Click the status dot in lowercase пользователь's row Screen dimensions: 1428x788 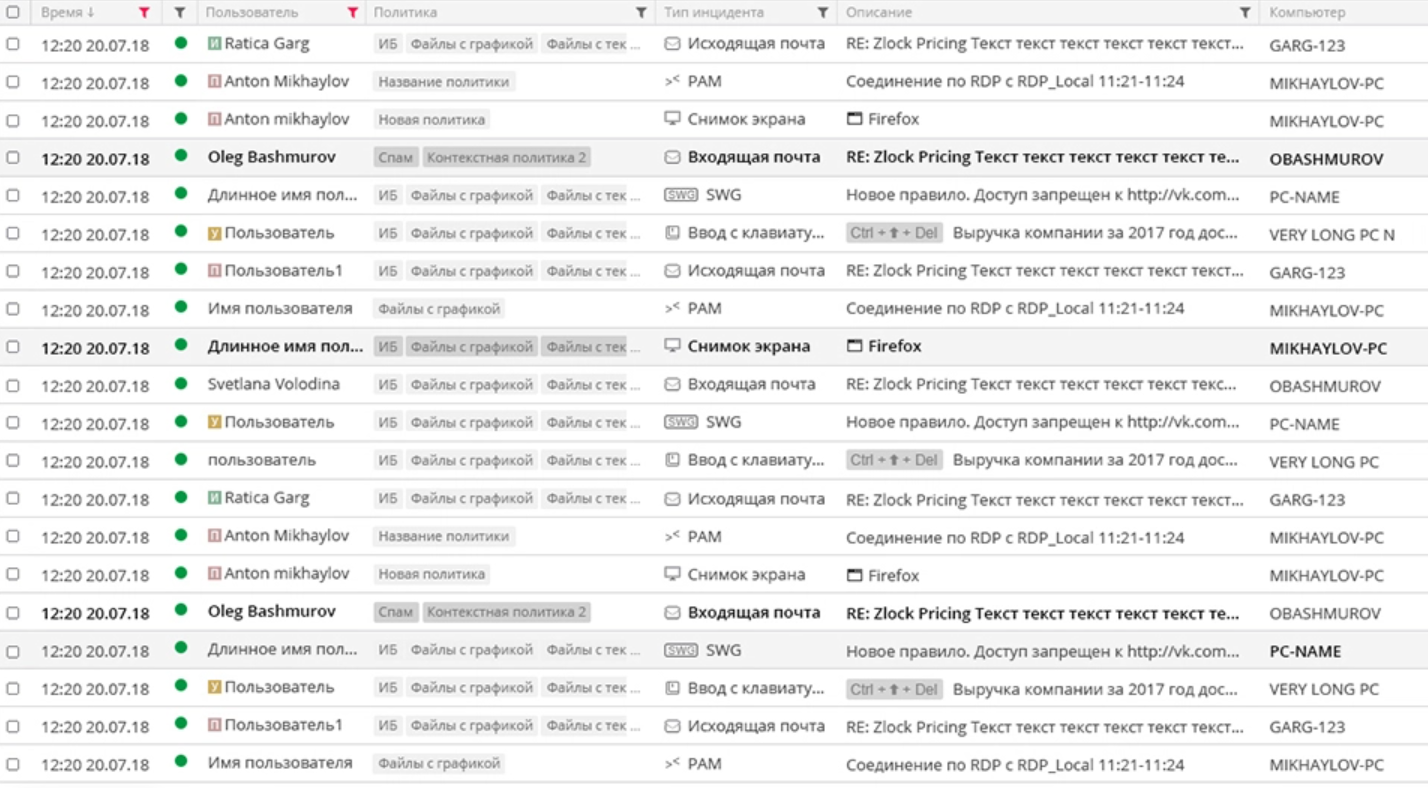point(181,460)
